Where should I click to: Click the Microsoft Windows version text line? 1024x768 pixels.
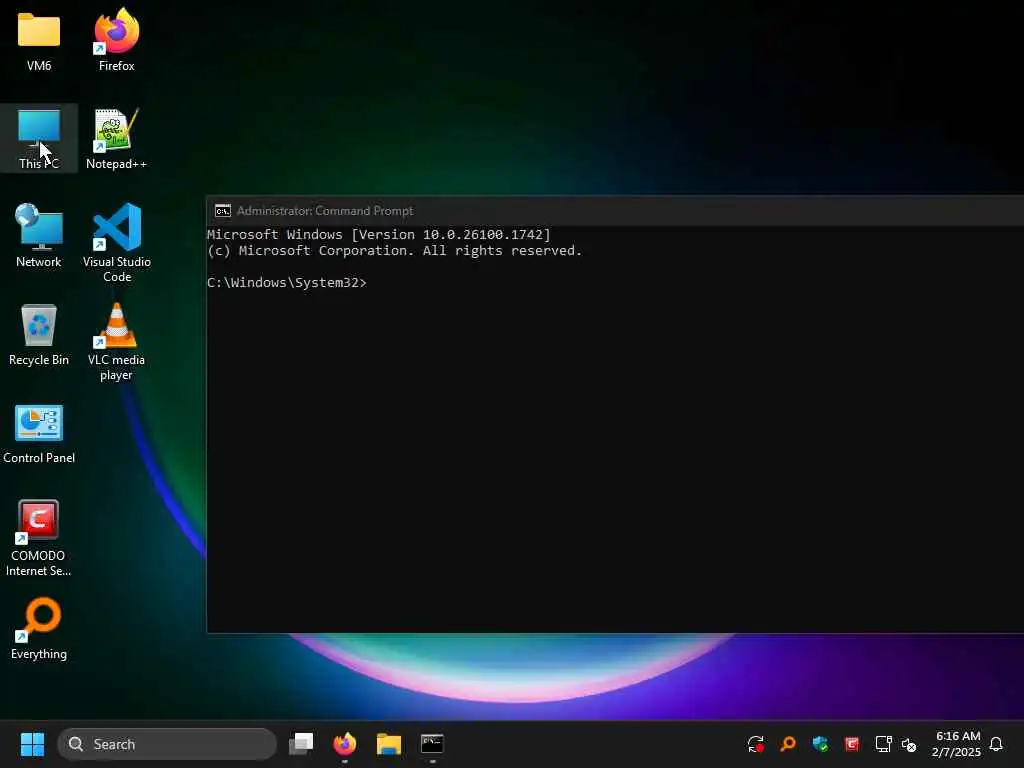click(x=379, y=234)
